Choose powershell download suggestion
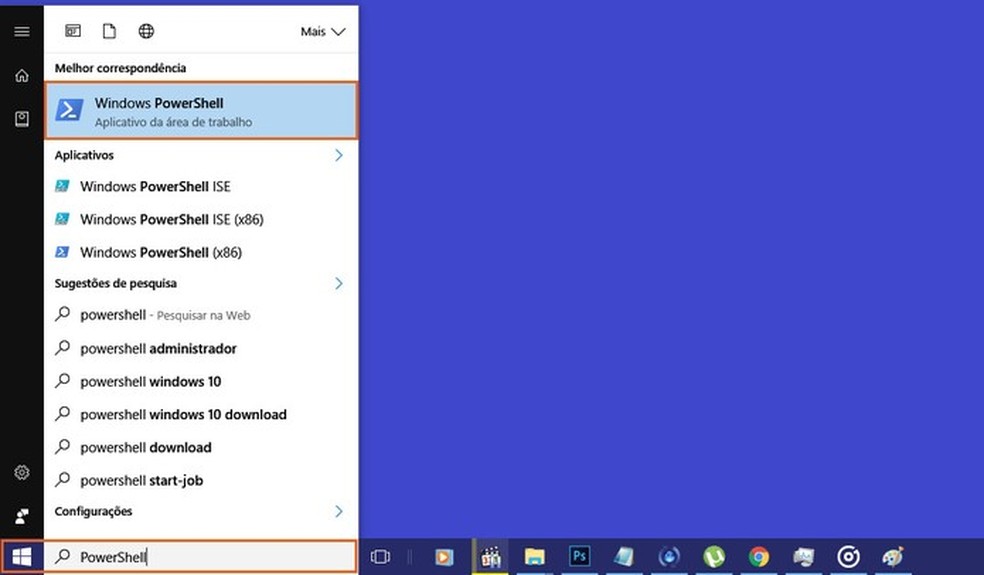 [201, 448]
